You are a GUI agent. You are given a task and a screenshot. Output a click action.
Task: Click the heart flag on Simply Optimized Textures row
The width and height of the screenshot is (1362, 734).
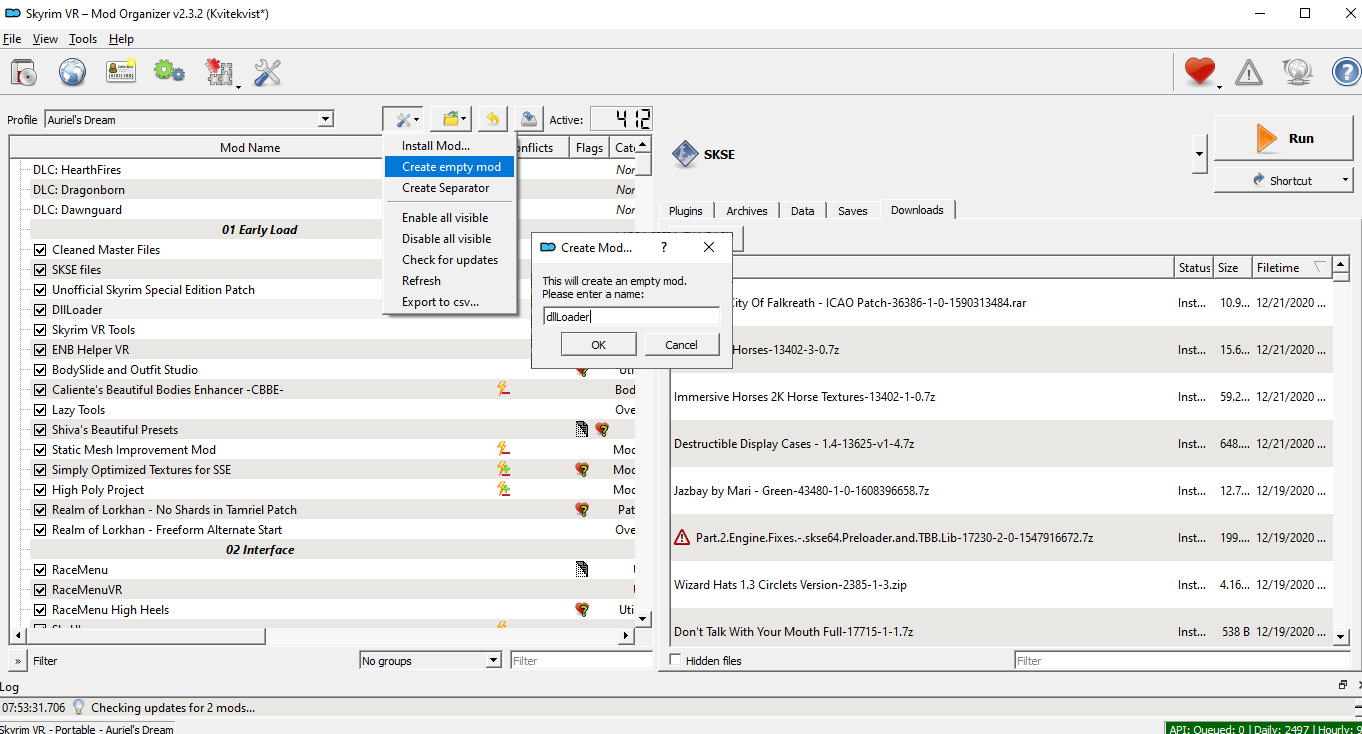(x=582, y=469)
